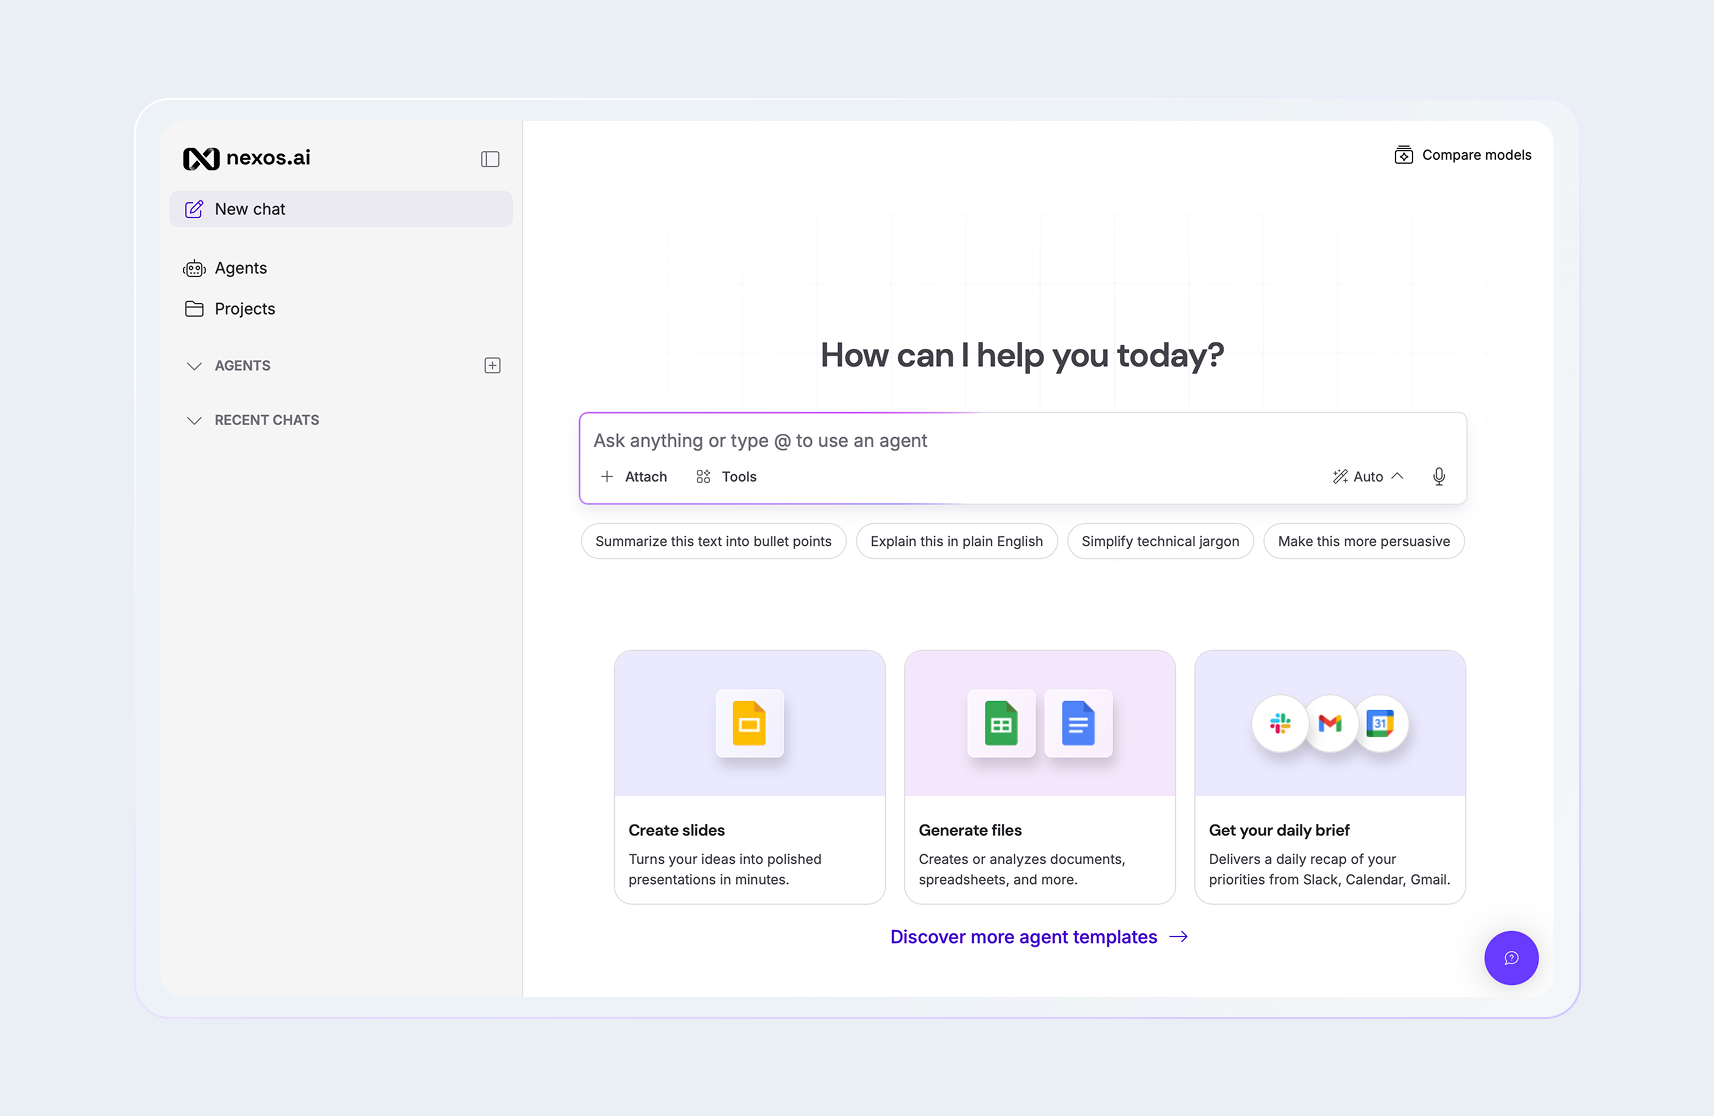This screenshot has width=1714, height=1116.
Task: Open the microphone input icon in the chat box
Action: click(x=1439, y=476)
